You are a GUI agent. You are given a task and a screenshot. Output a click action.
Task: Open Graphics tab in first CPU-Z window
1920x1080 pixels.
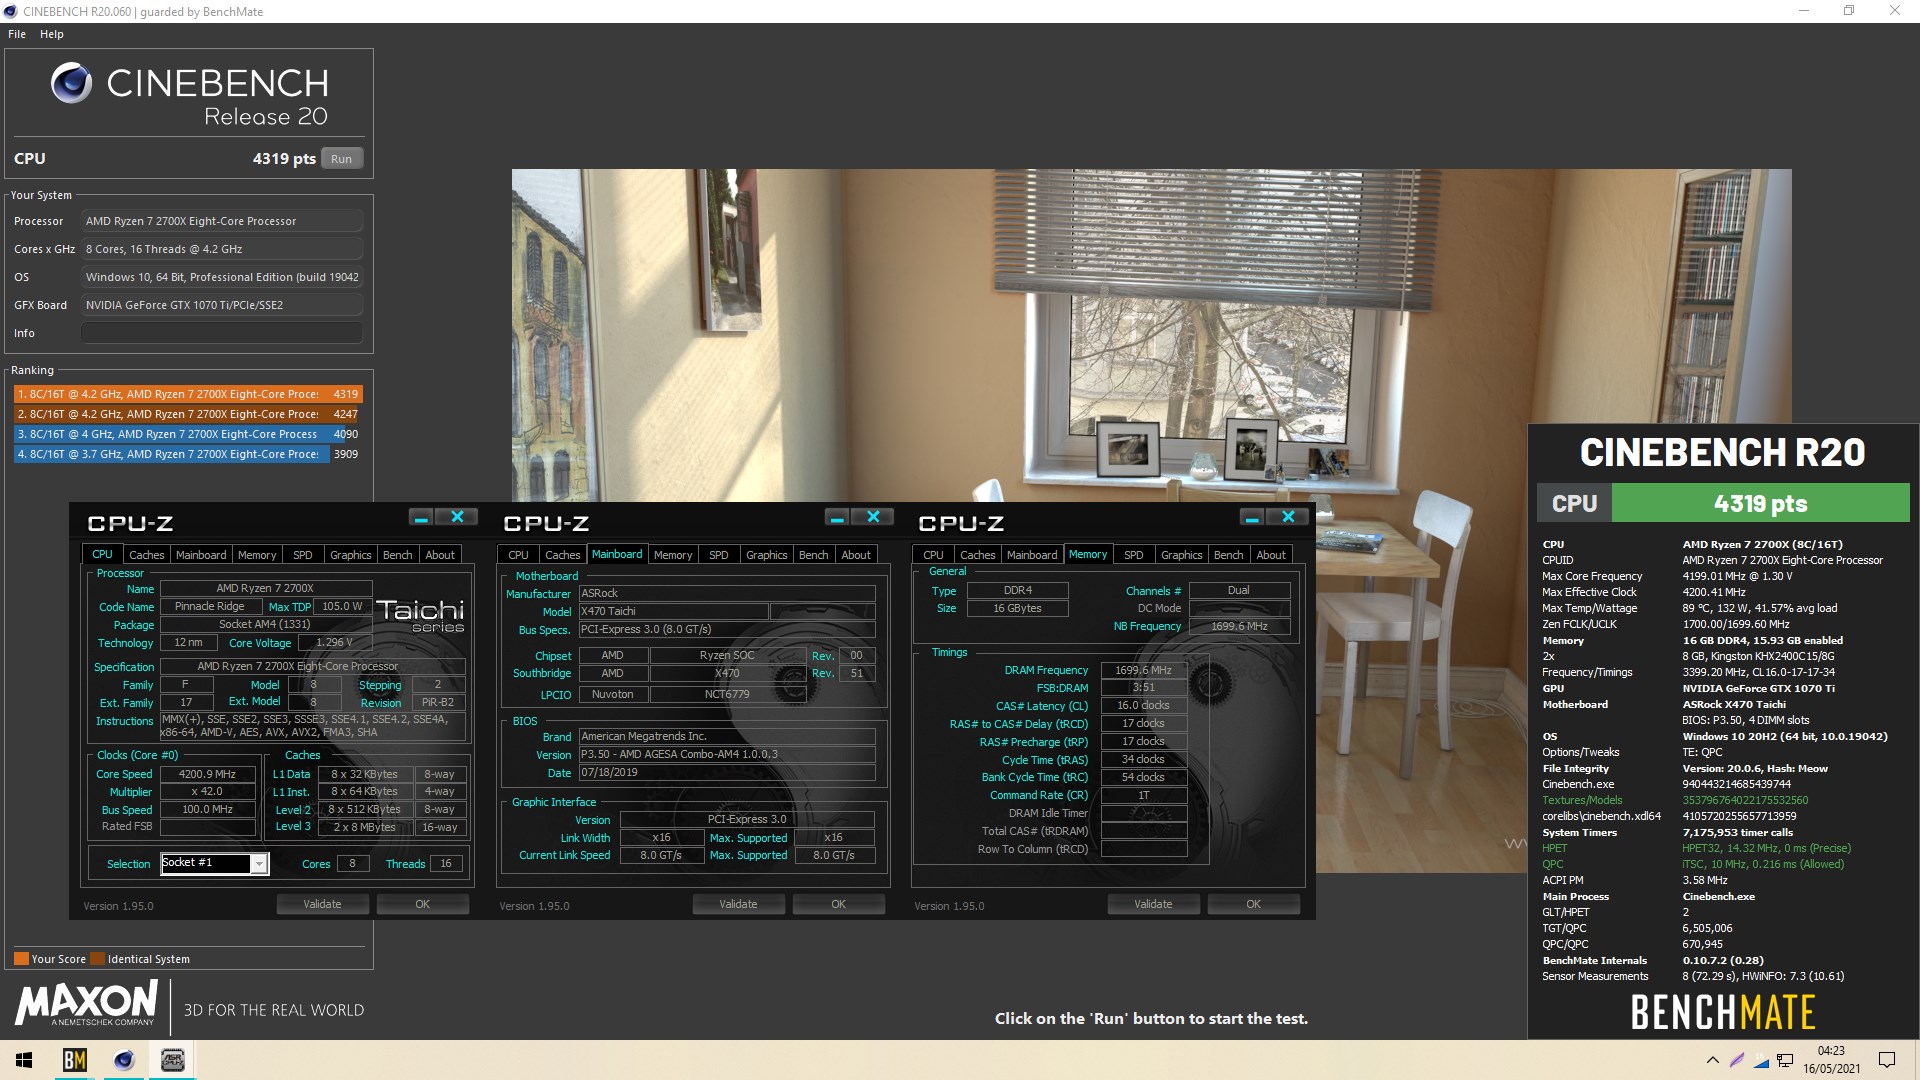[351, 555]
